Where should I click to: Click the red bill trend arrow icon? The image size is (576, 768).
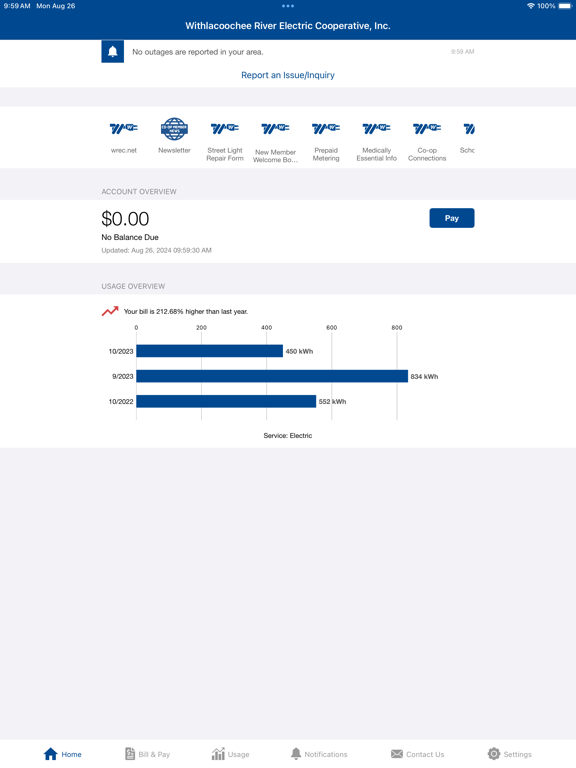pos(110,311)
